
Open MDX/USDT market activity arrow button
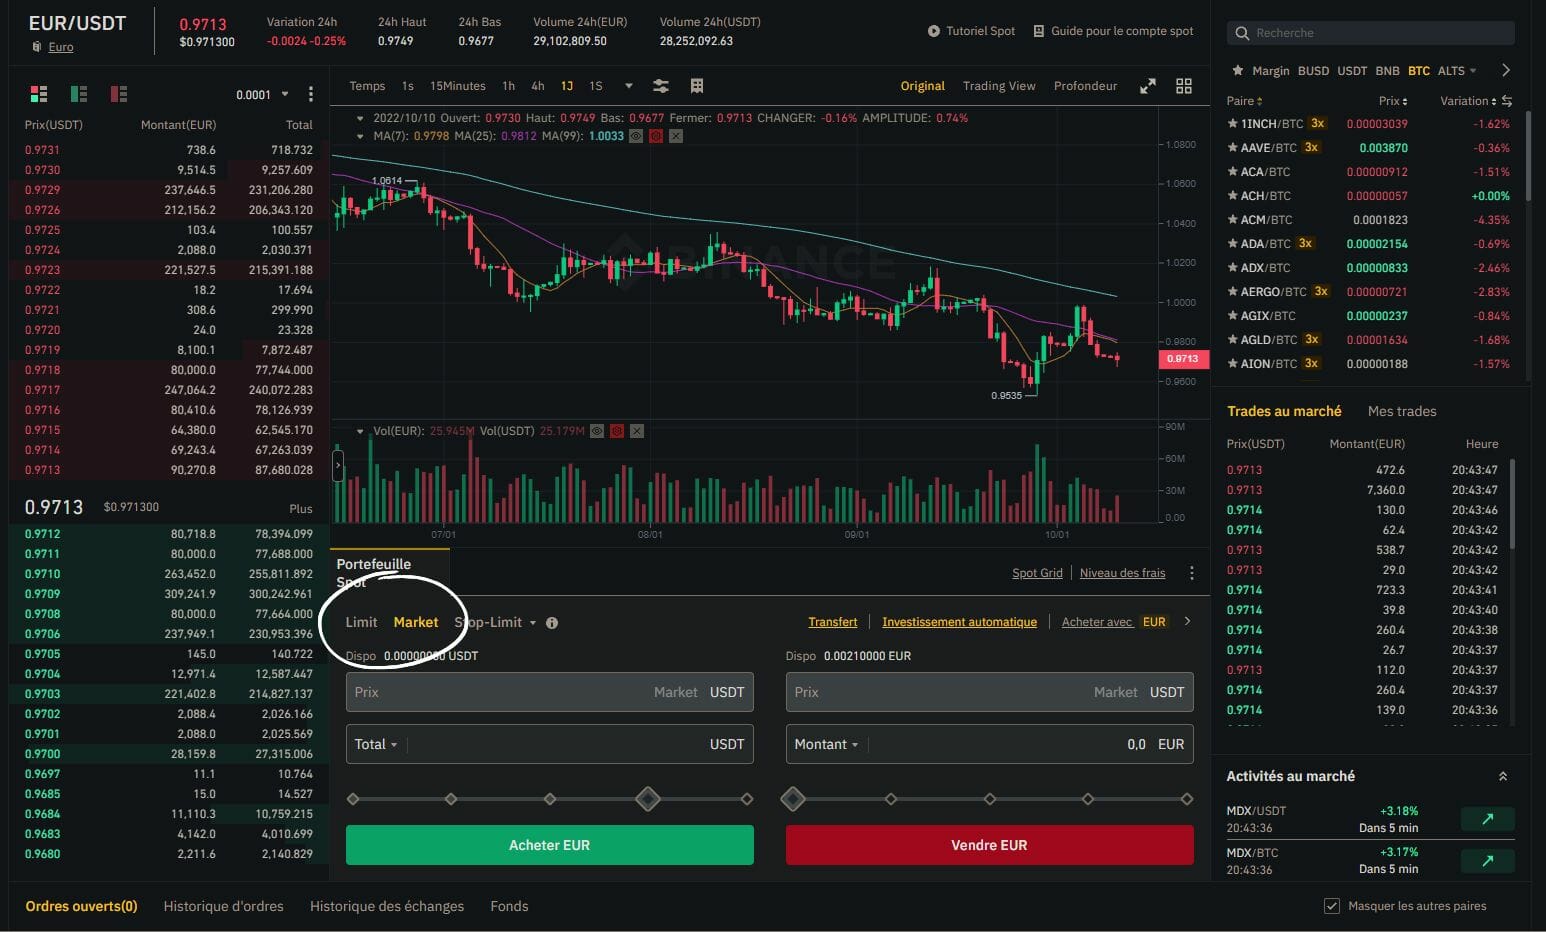[1487, 819]
